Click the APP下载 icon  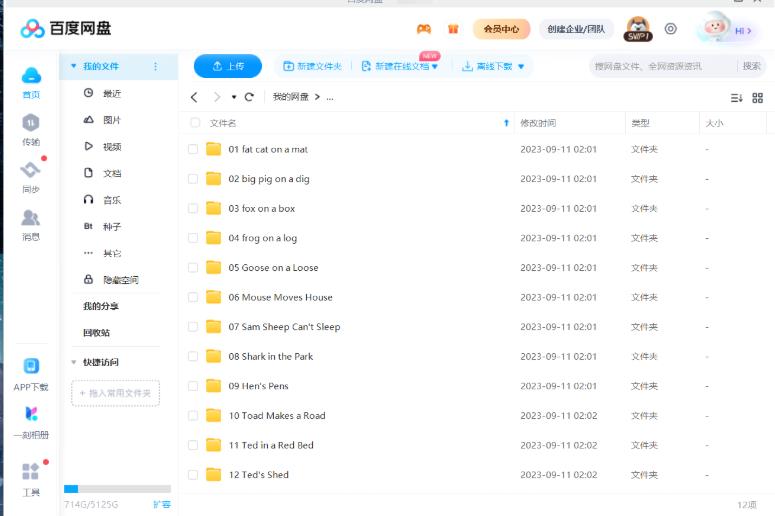click(31, 366)
